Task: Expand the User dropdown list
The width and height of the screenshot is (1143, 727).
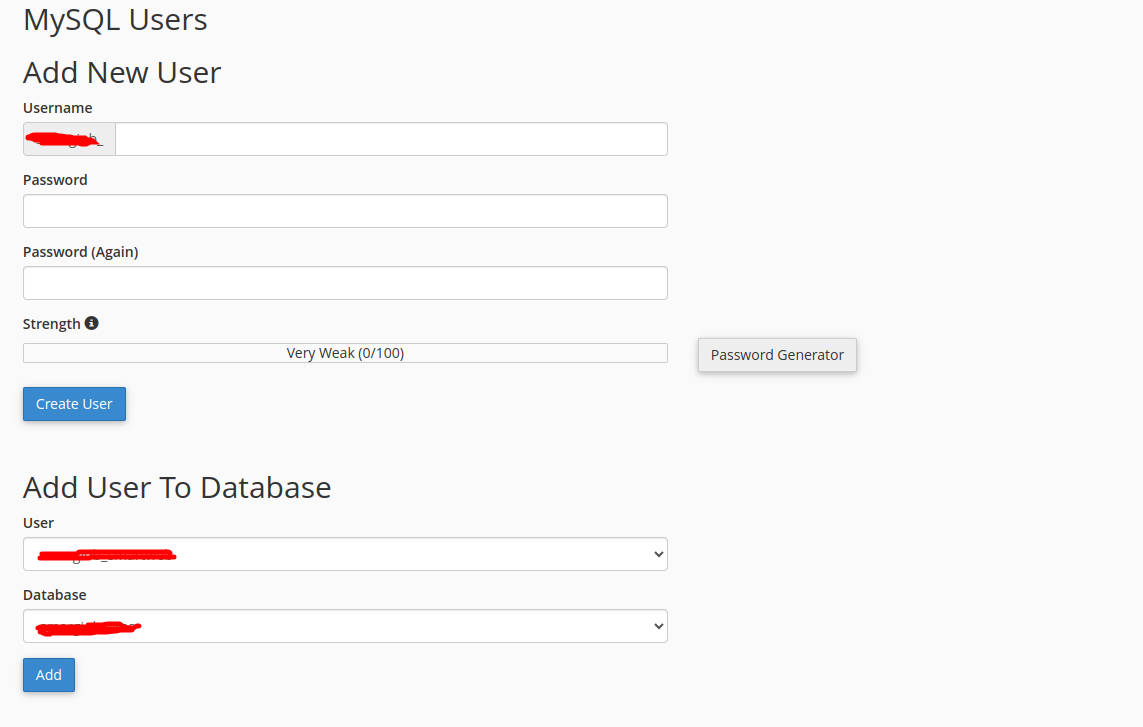Action: coord(345,554)
